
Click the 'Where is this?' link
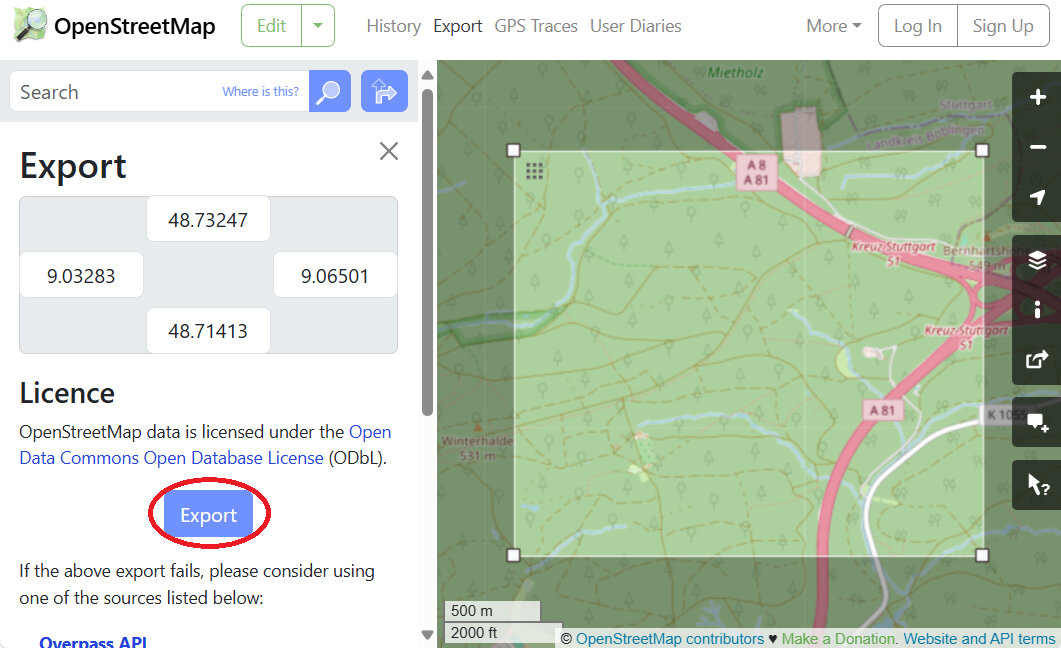coord(260,92)
